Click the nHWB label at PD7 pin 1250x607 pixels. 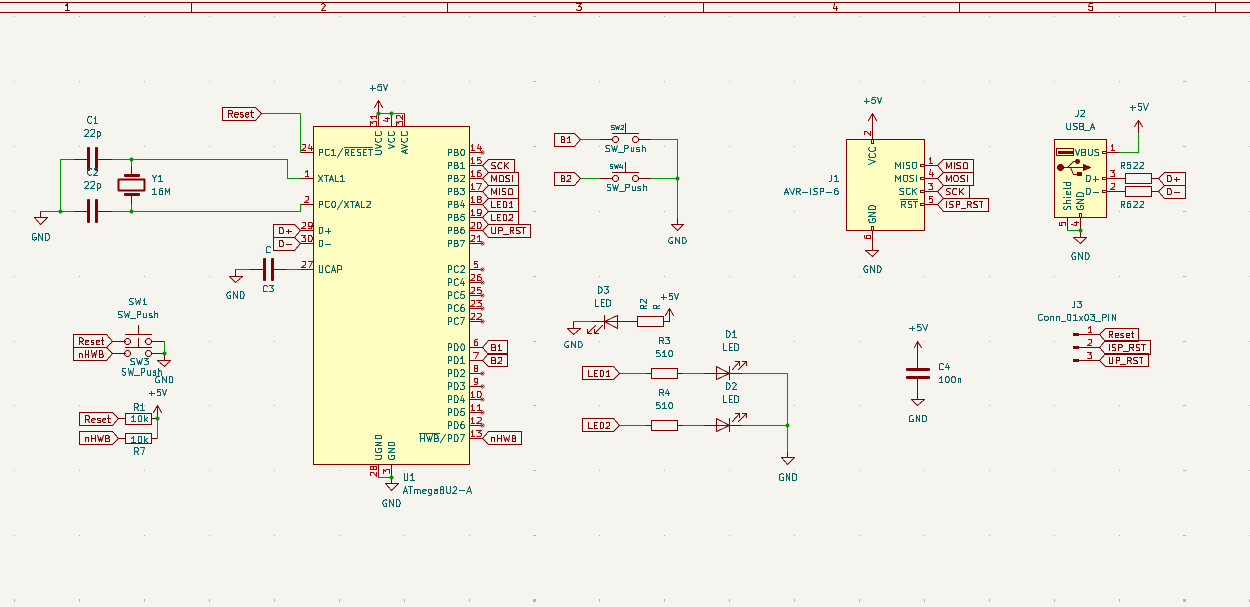click(x=503, y=438)
